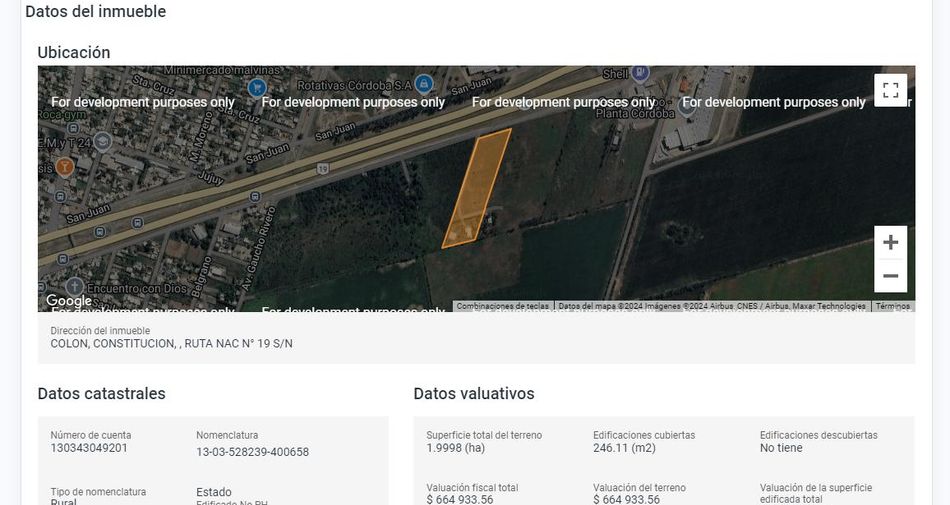Select account number 130343049201
Viewport: 950px width, 505px height.
pos(89,448)
